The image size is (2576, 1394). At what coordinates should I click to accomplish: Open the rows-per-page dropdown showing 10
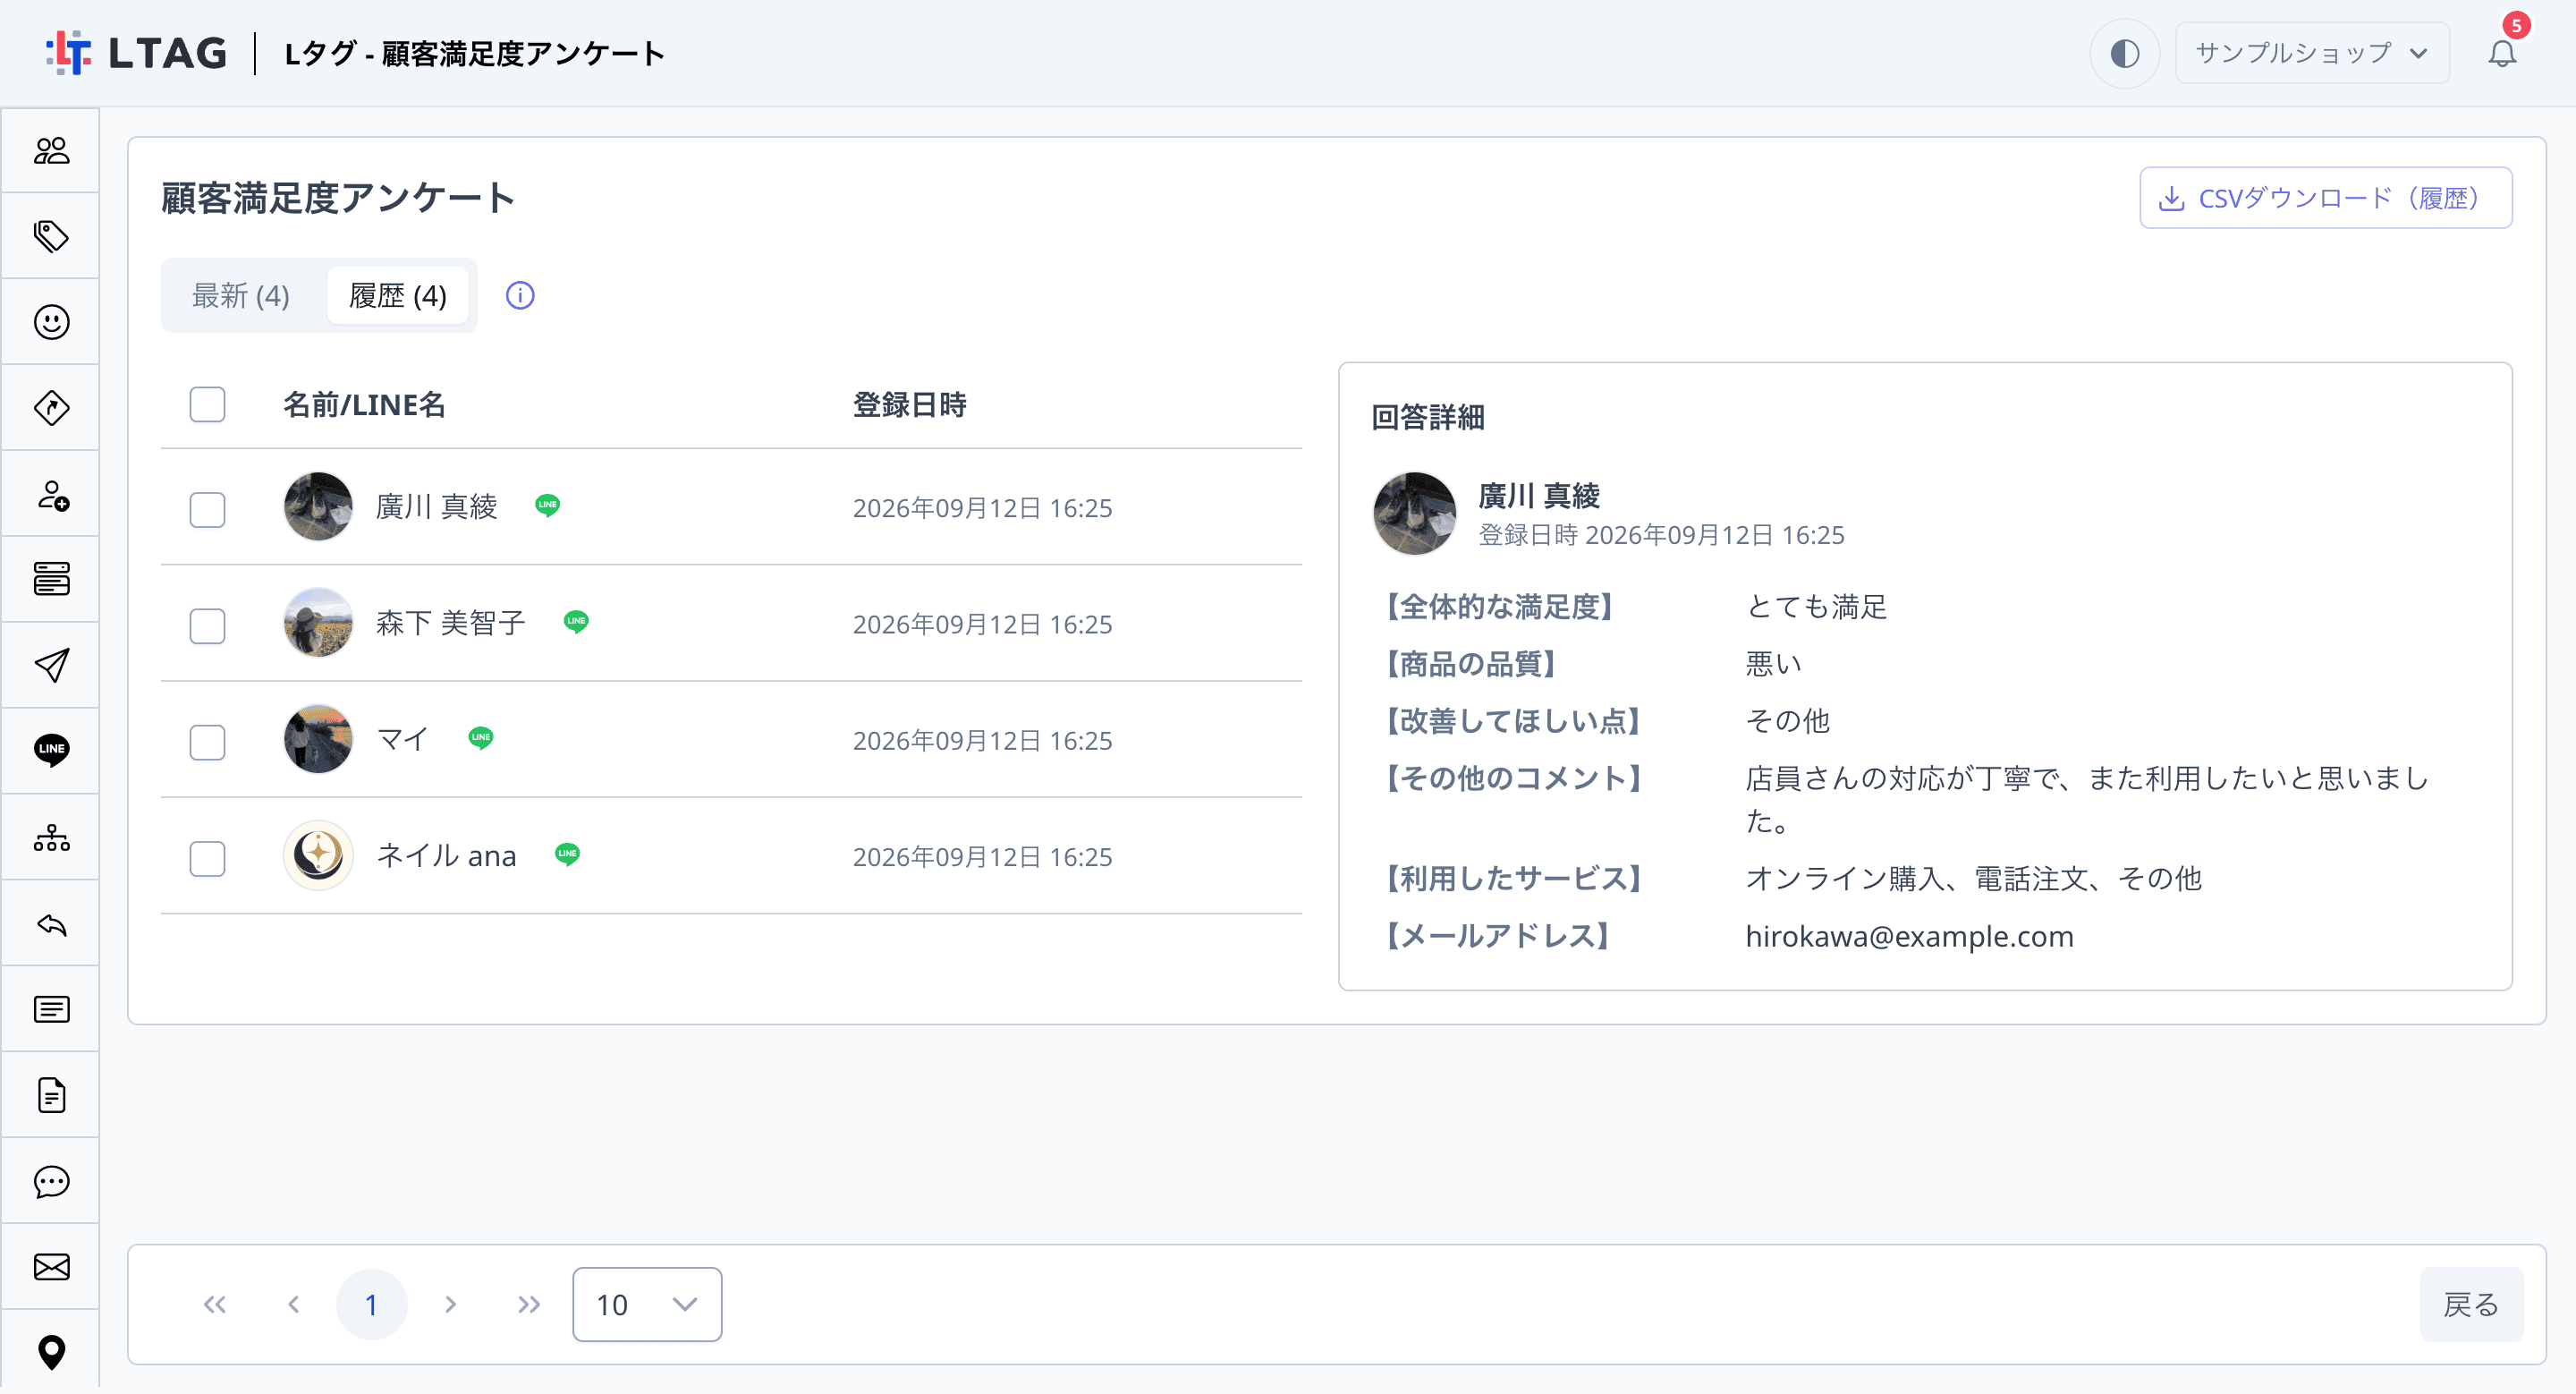pyautogui.click(x=647, y=1305)
